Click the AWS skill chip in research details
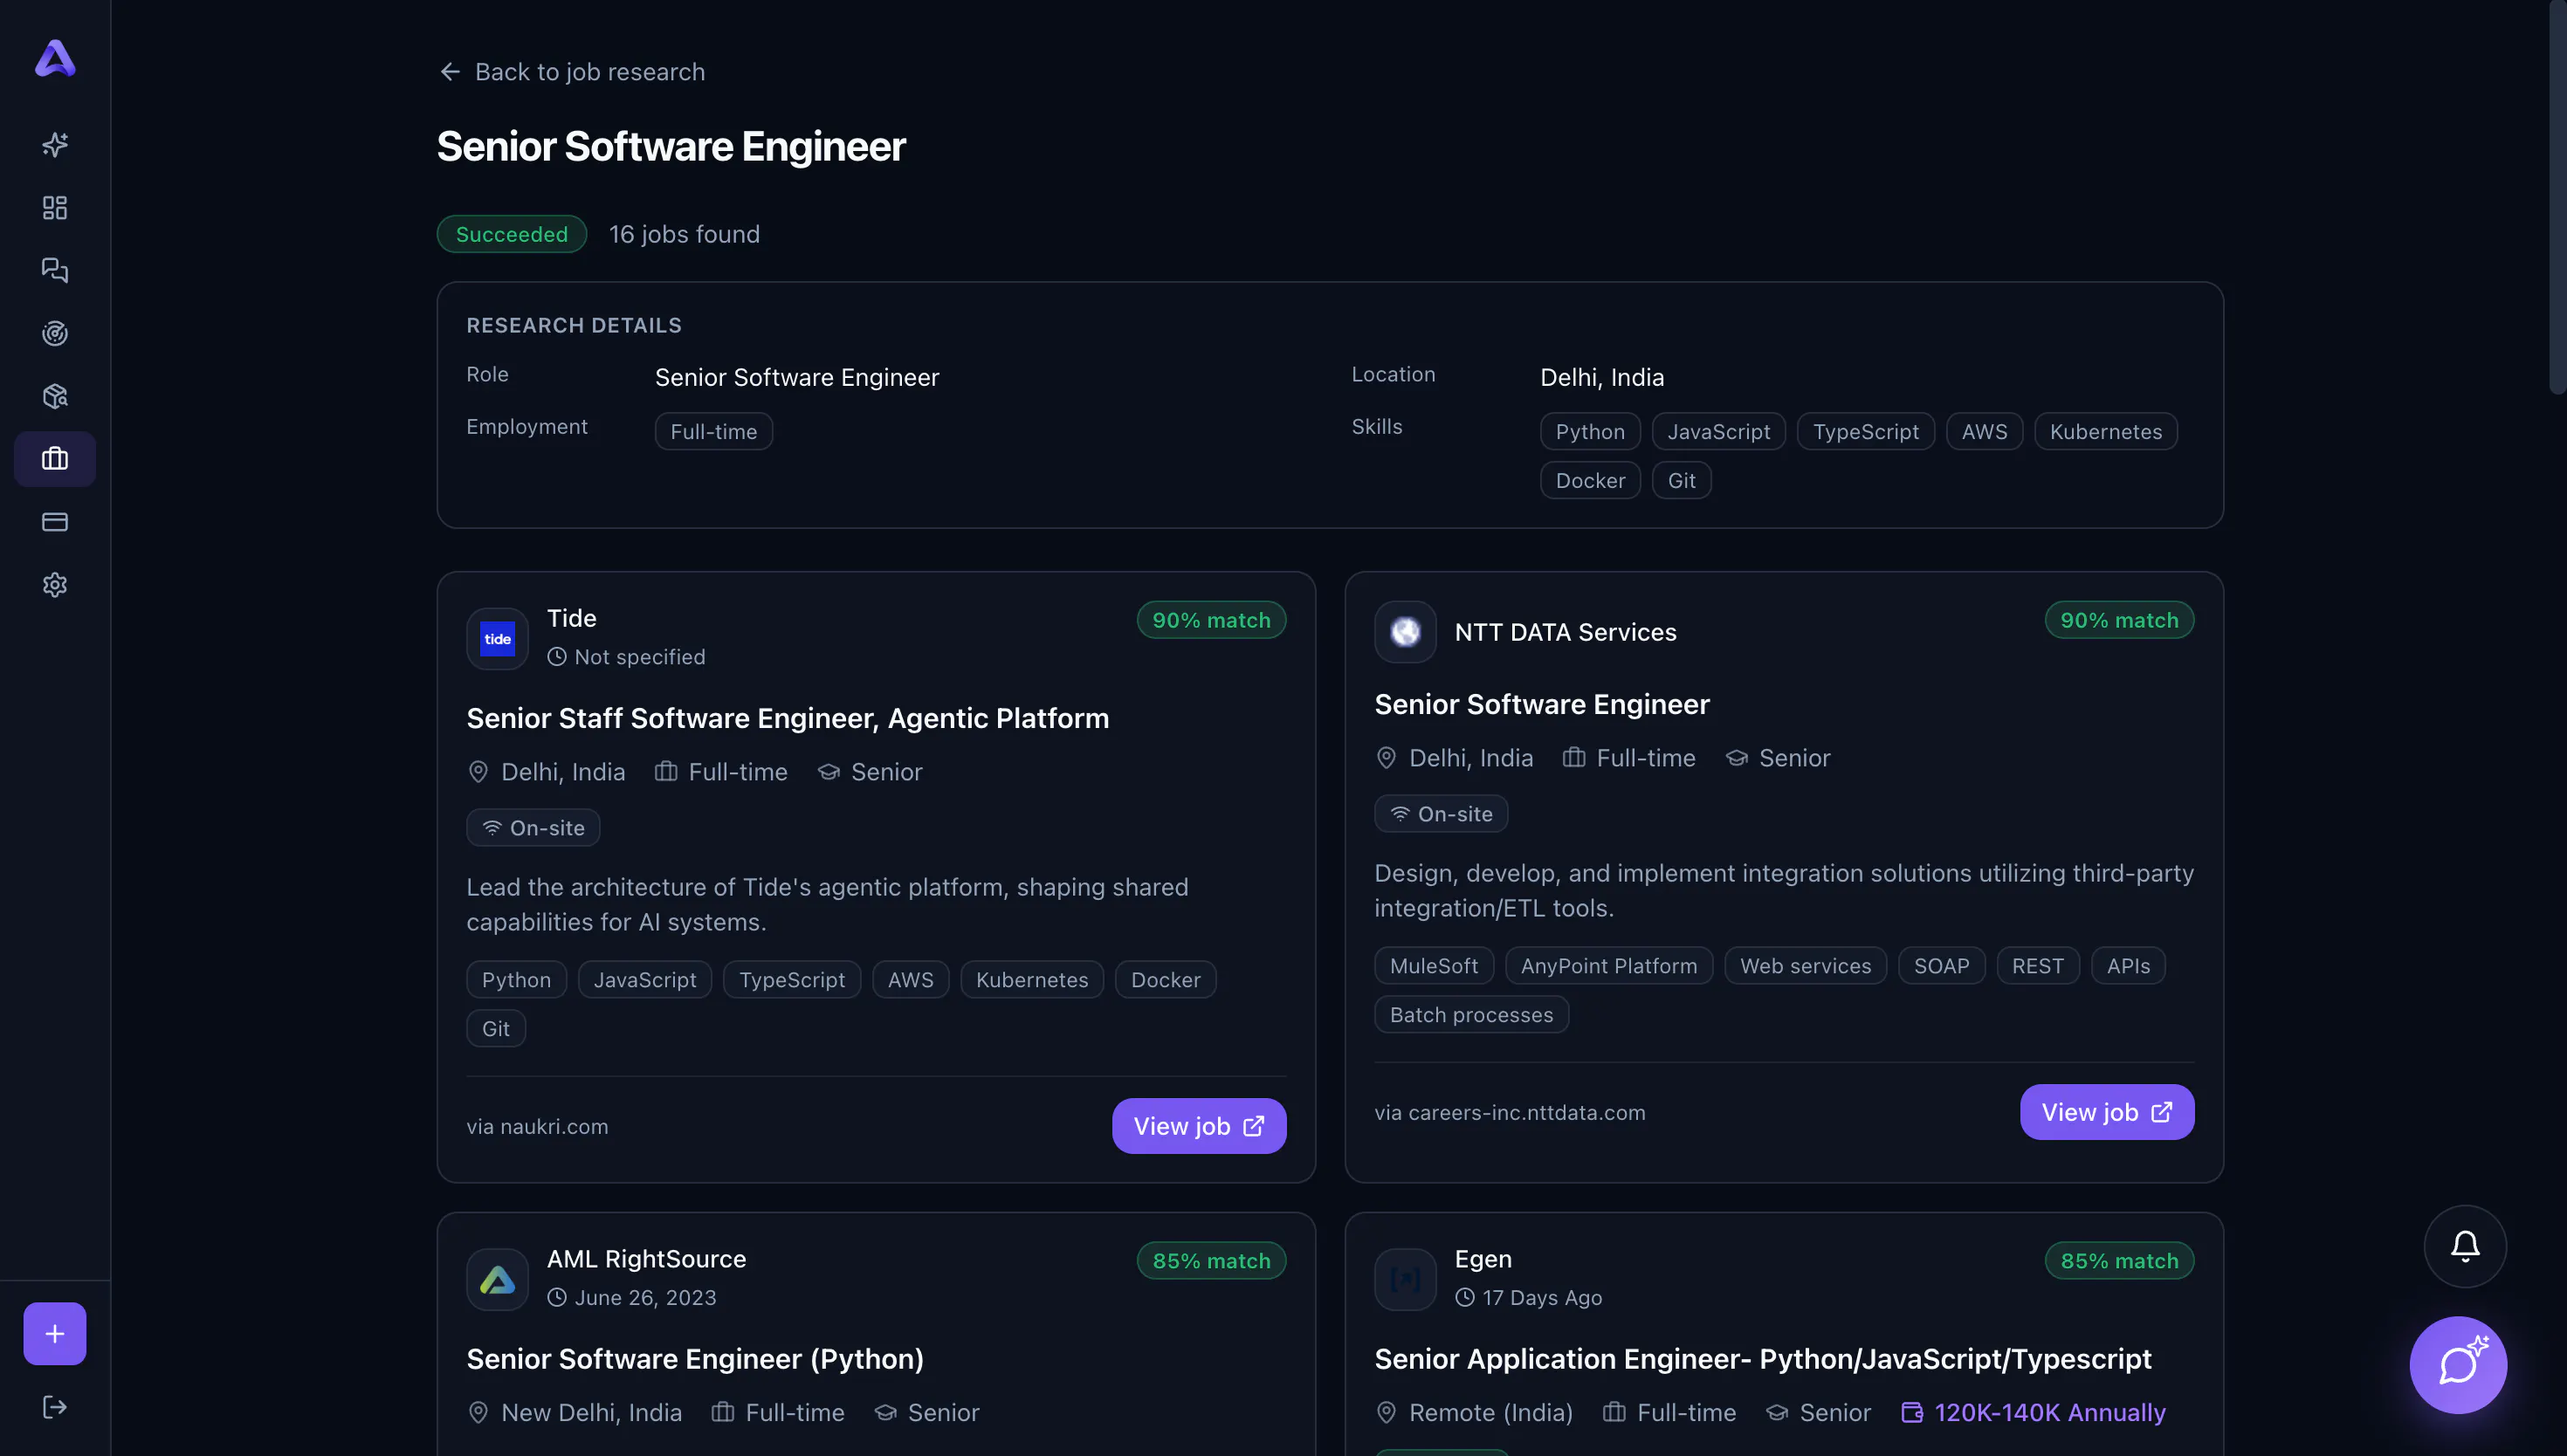2567x1456 pixels. point(1984,432)
